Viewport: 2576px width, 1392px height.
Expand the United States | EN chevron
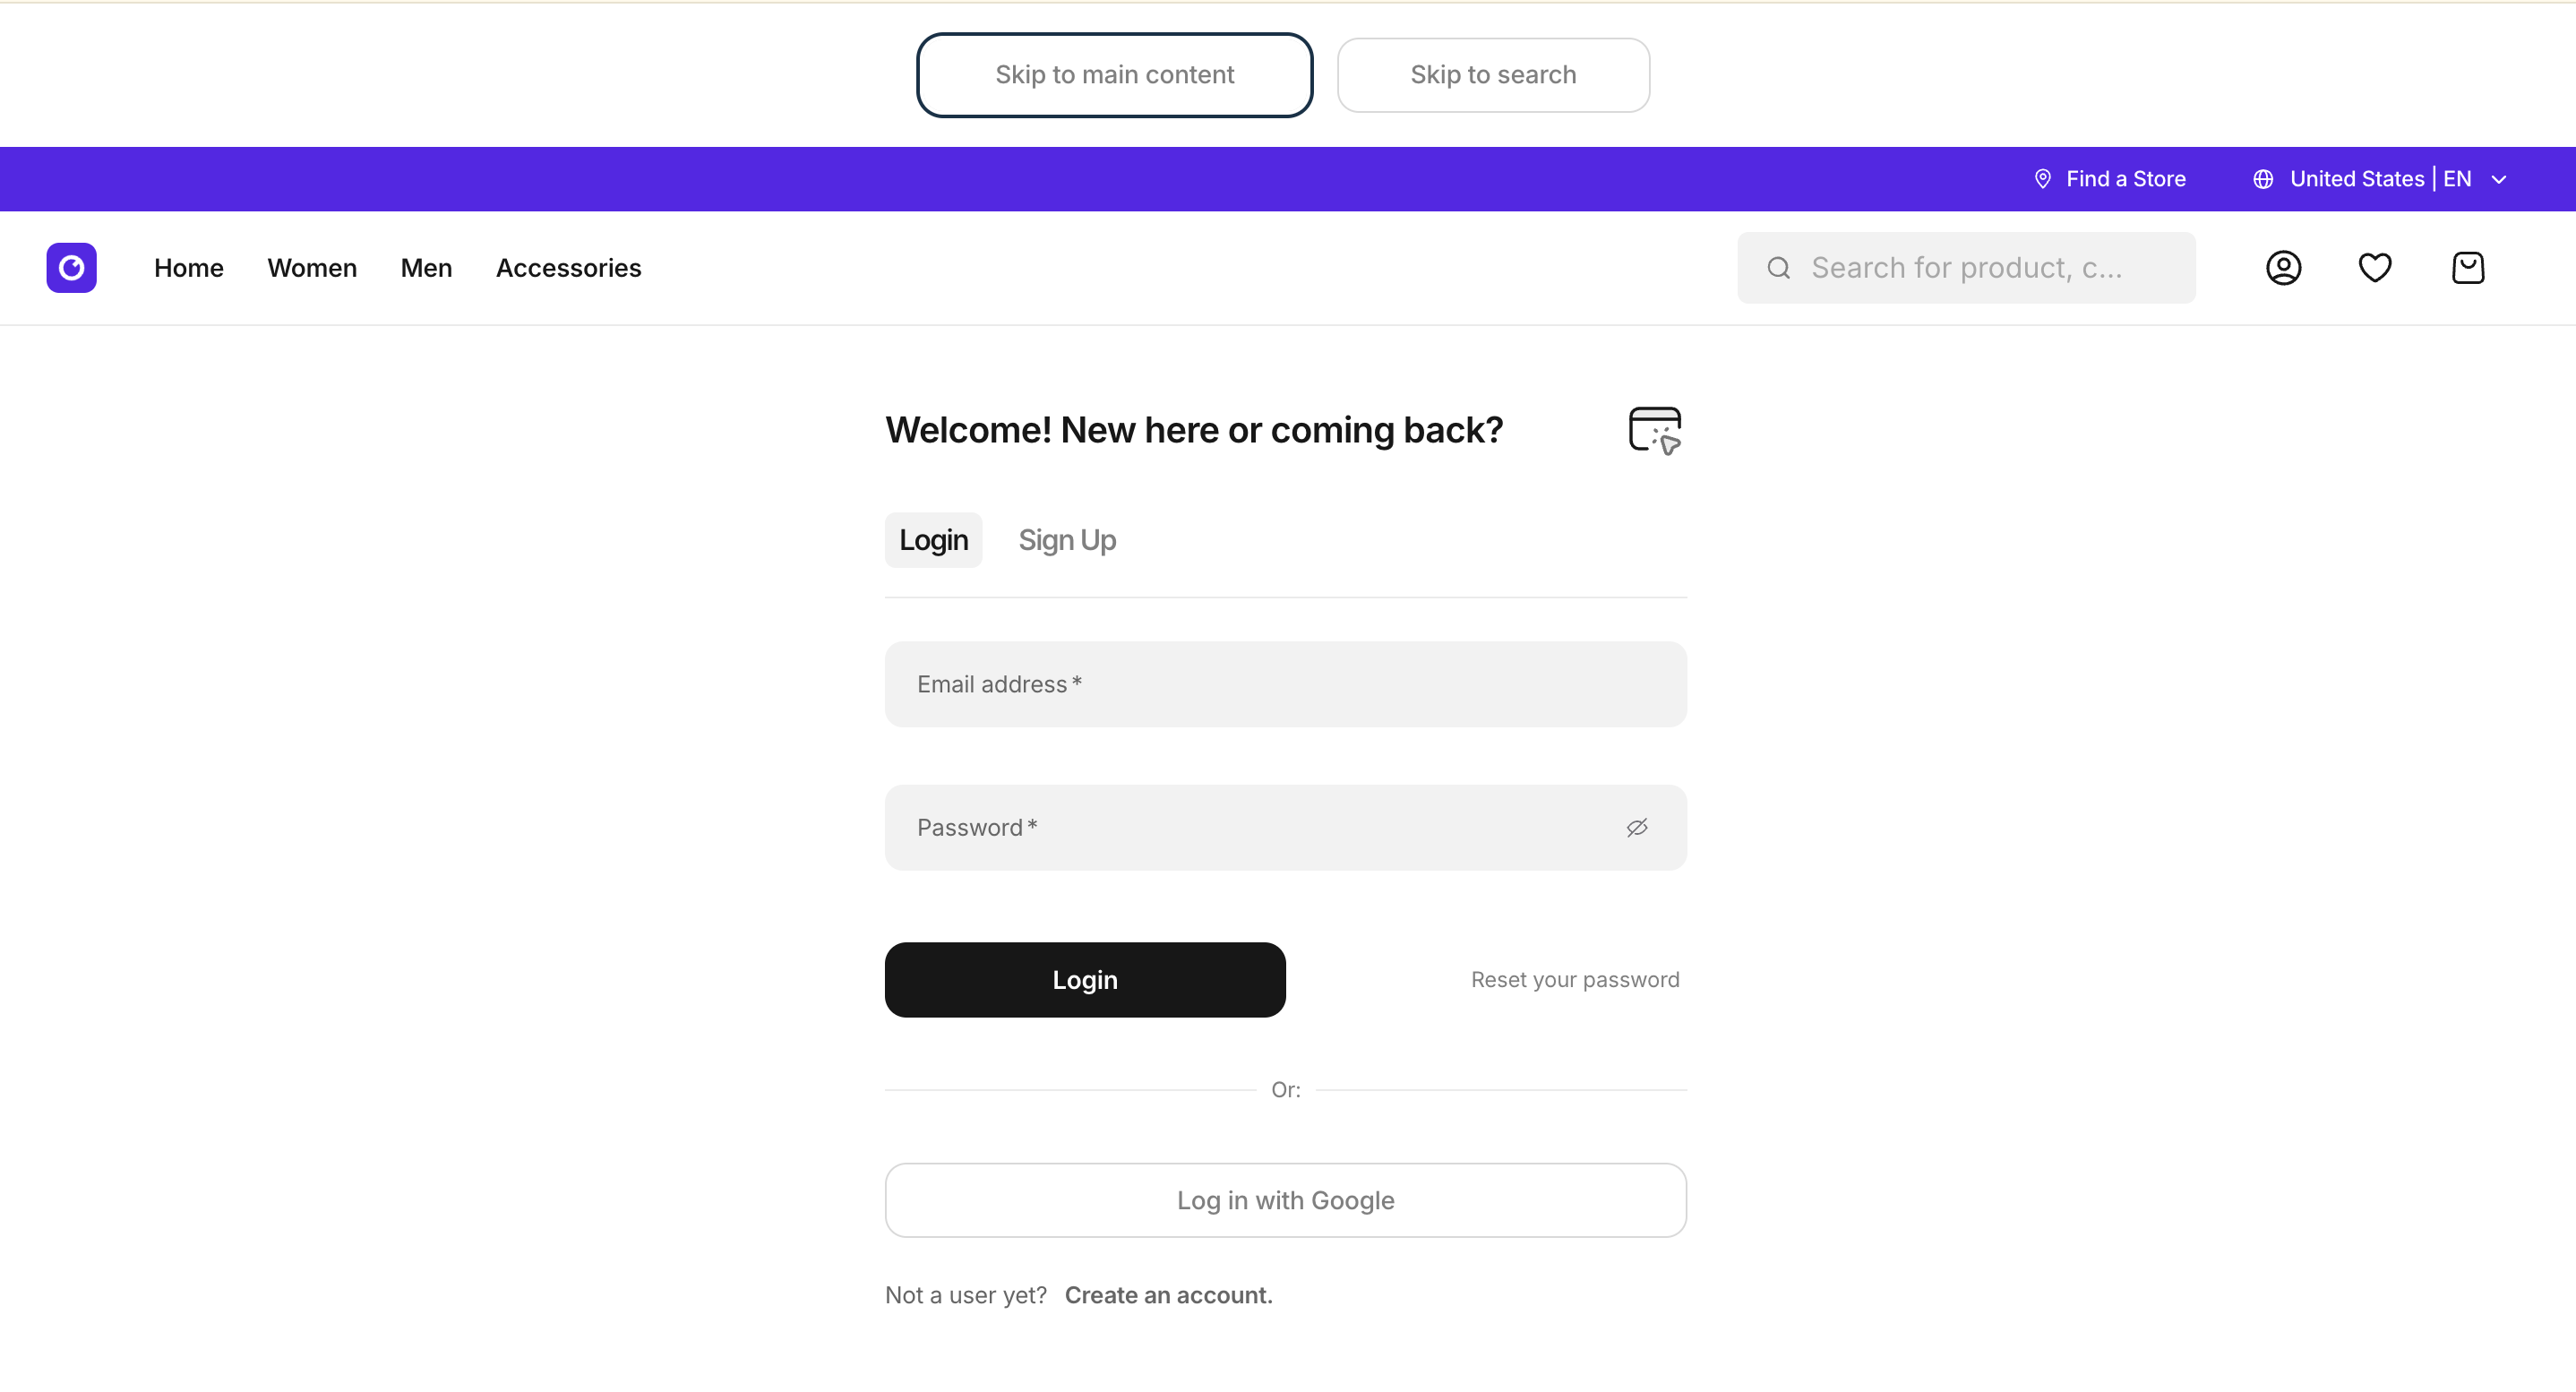2499,180
